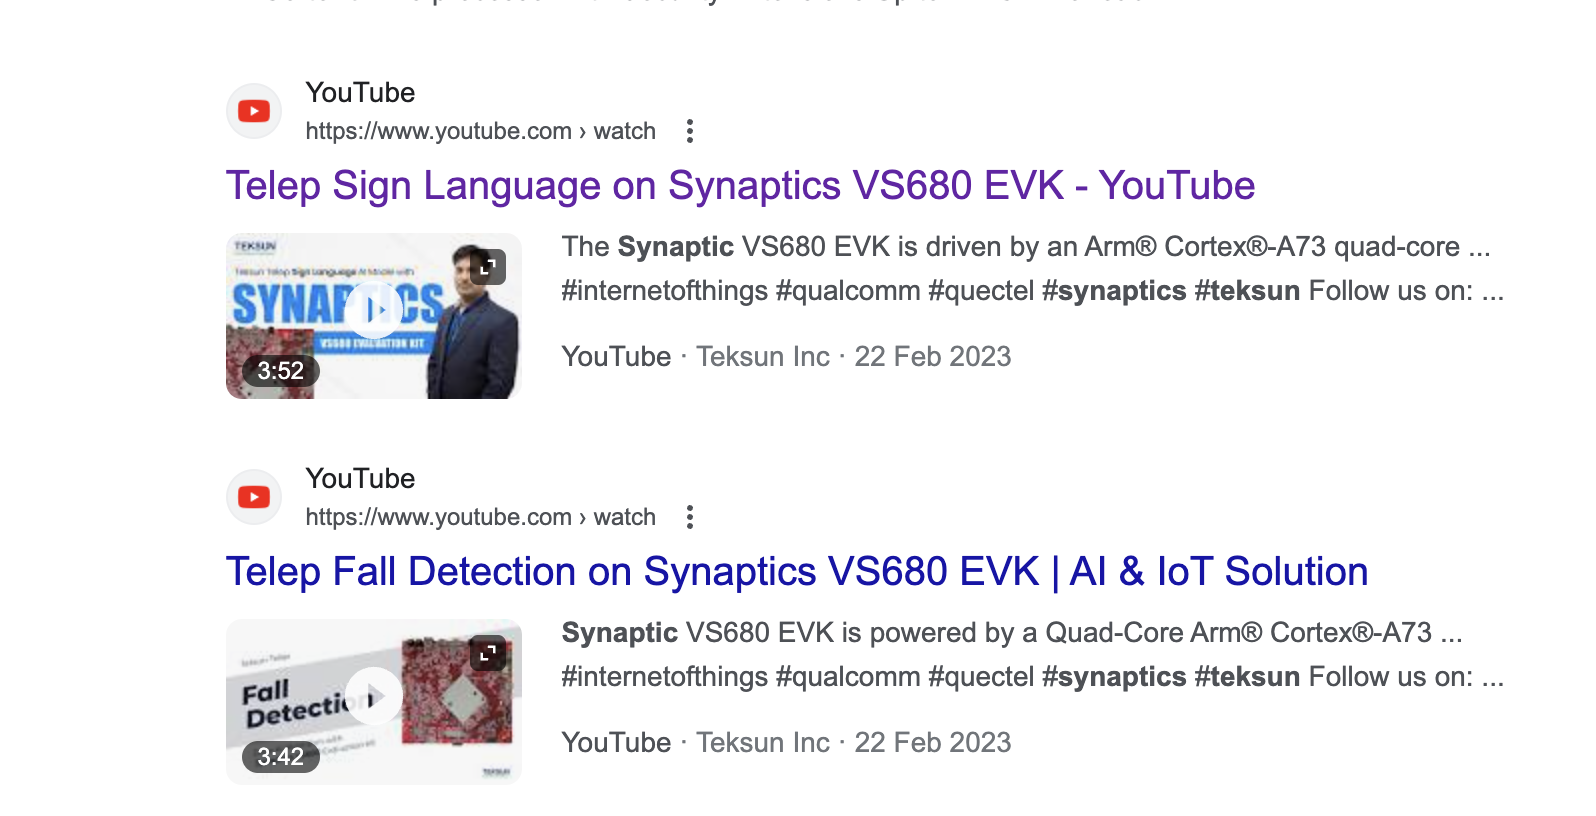
Task: Click expand preview icon on Fall Detection thumbnail
Action: pyautogui.click(x=488, y=653)
